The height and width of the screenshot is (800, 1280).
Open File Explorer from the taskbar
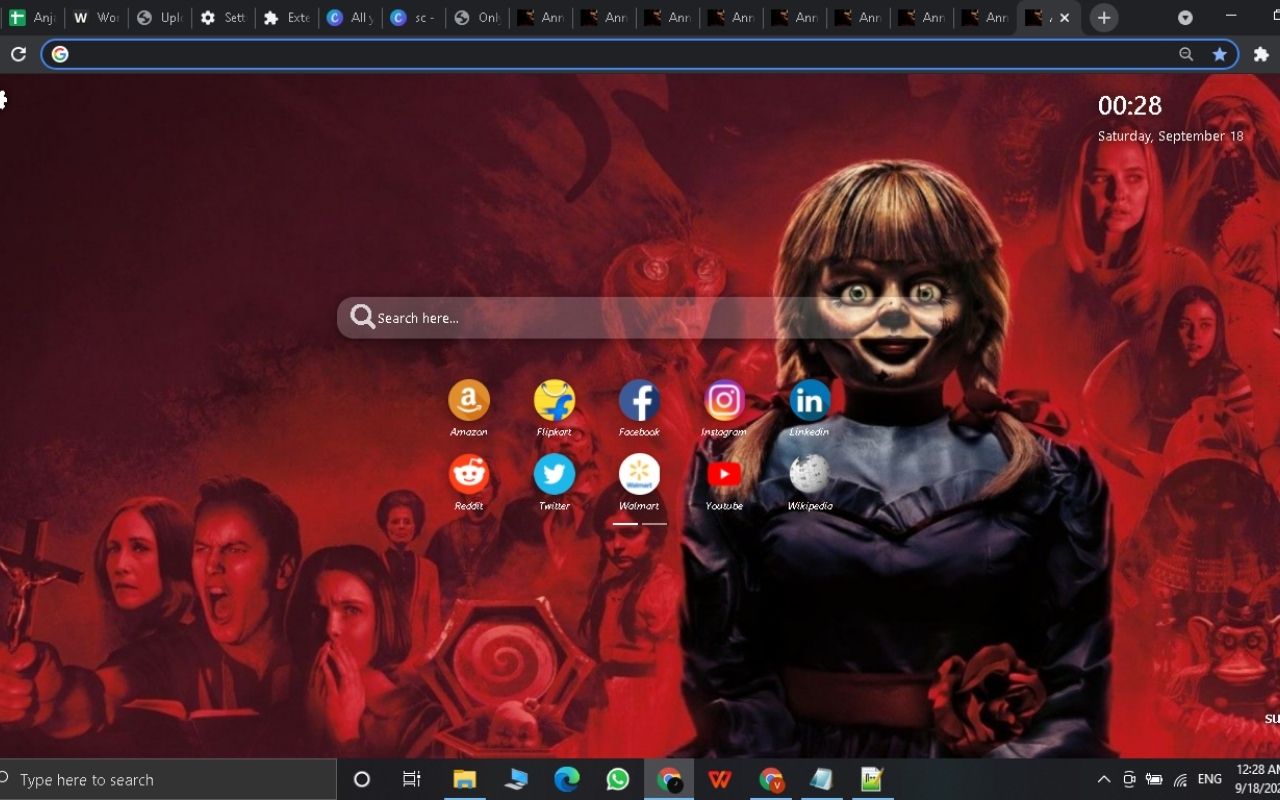[x=465, y=780]
